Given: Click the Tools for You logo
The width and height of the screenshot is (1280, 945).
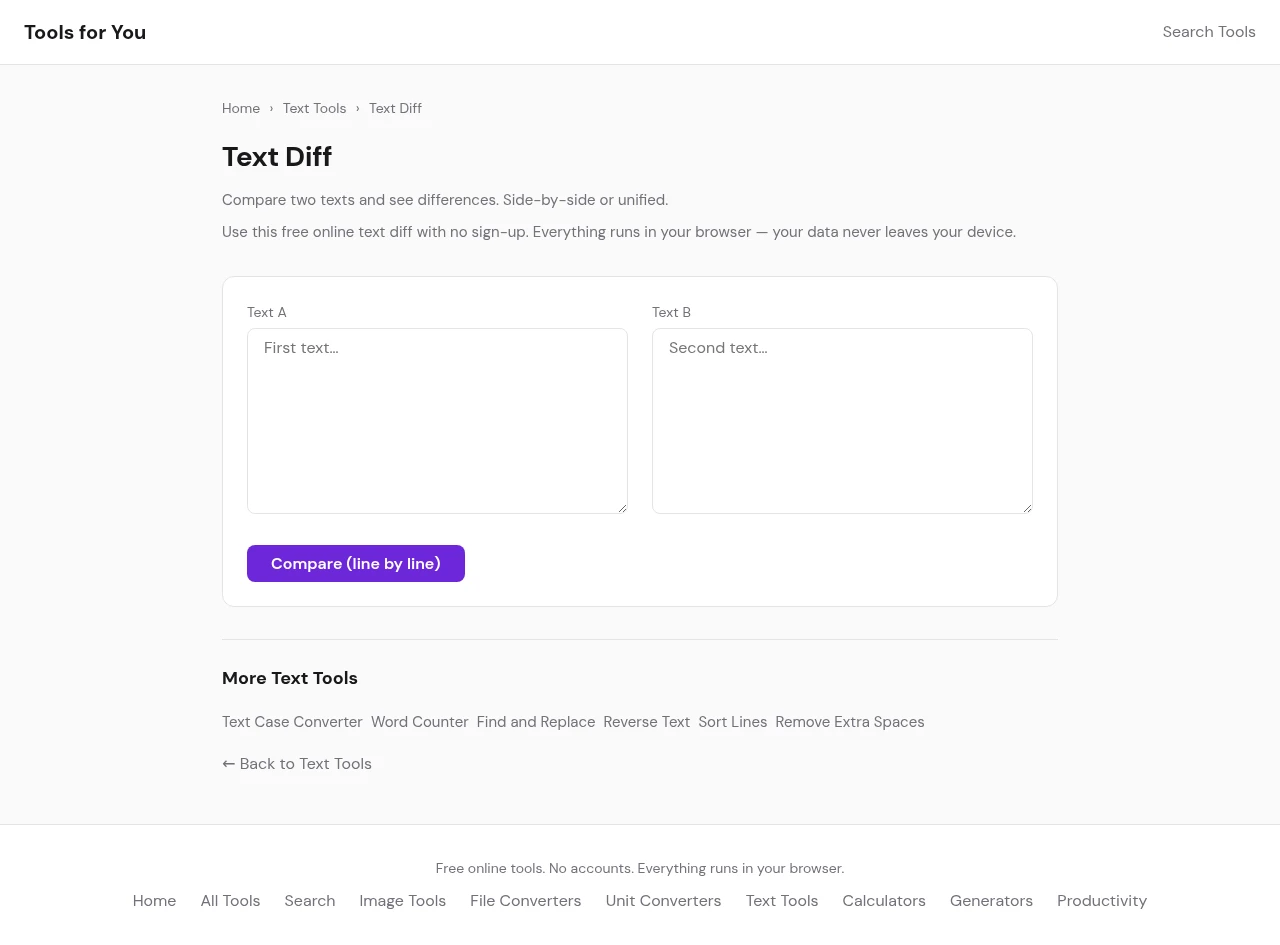Looking at the screenshot, I should [x=85, y=32].
